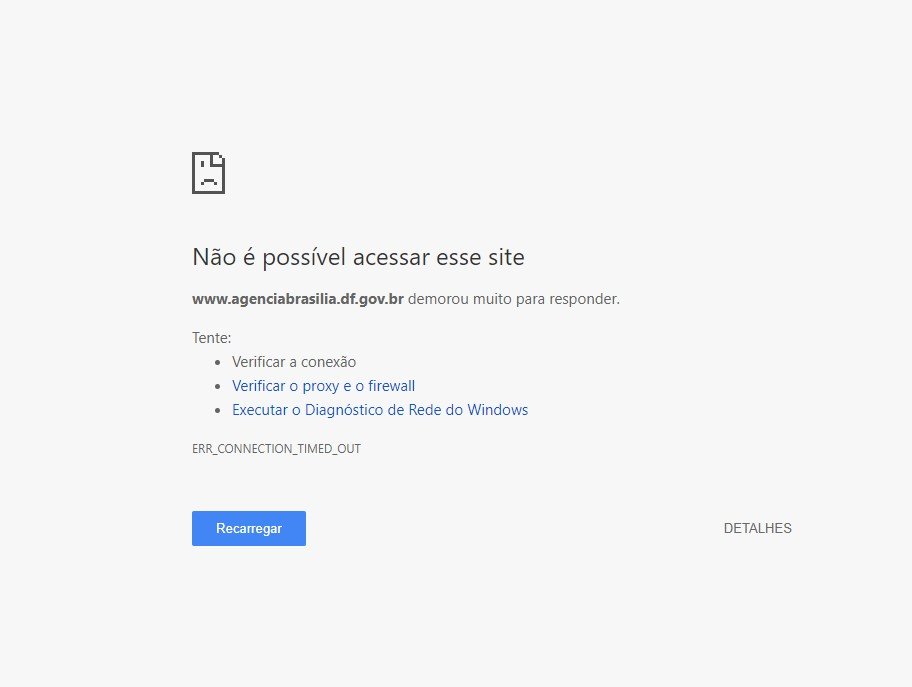Click the bullet beside the proxy link
Viewport: 912px width, 687px height.
click(x=218, y=386)
